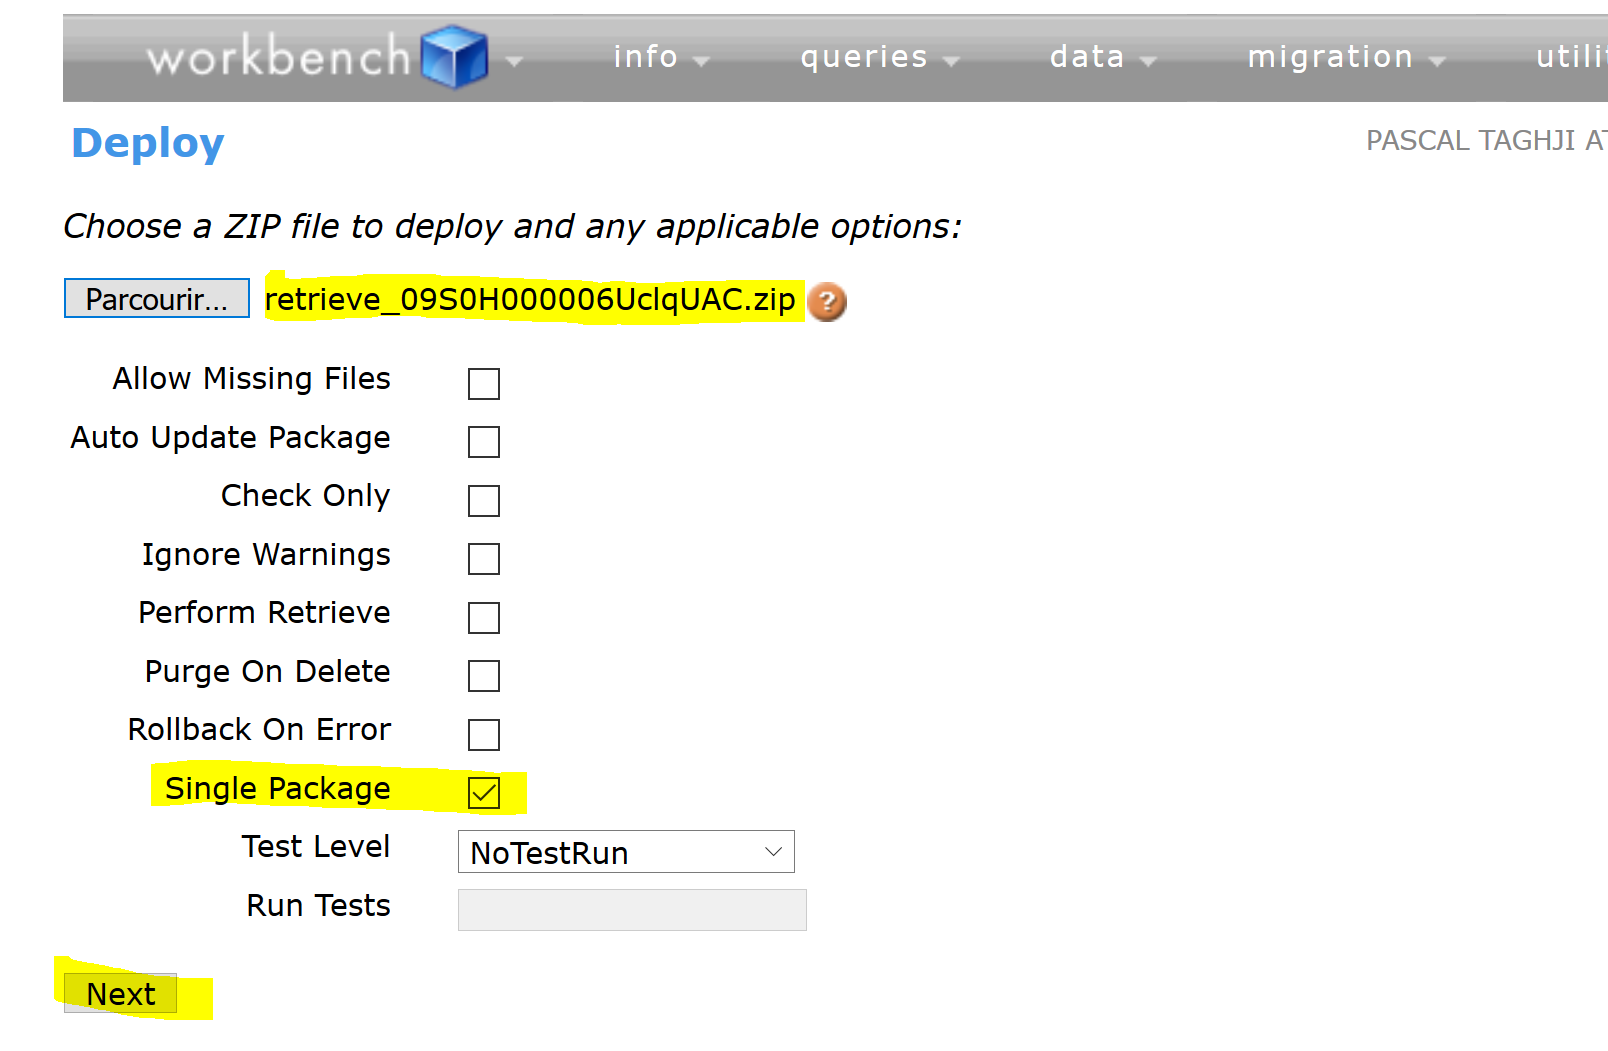The width and height of the screenshot is (1608, 1051).
Task: Click the Workbench cube logo
Action: tap(455, 57)
